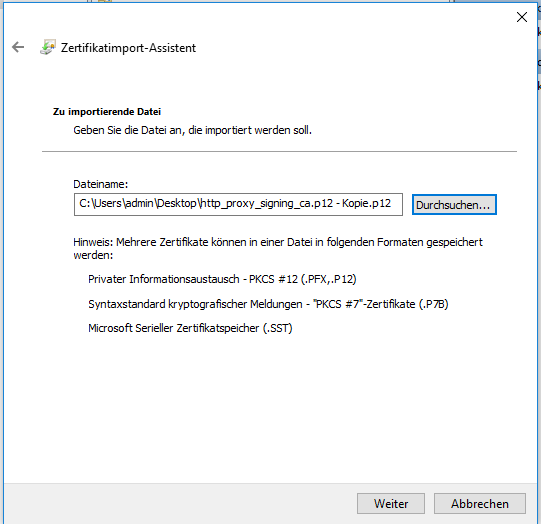Focus the Dateiname file path field
The width and height of the screenshot is (541, 524).
coord(238,204)
